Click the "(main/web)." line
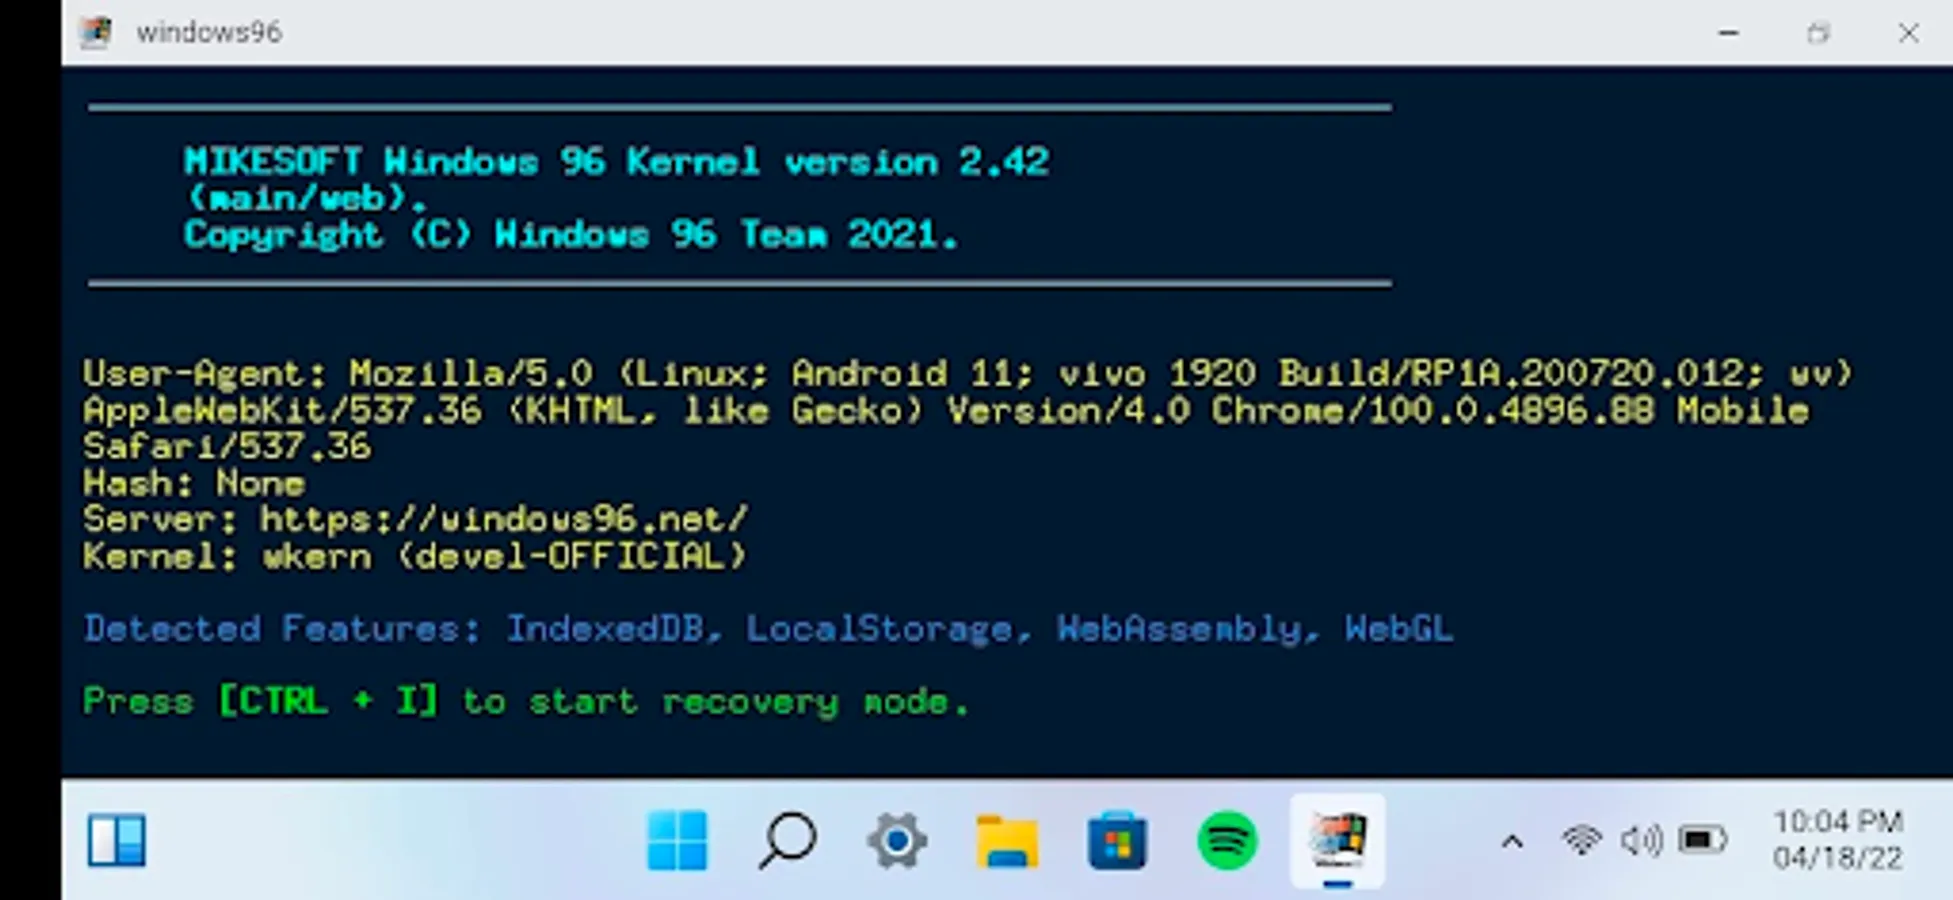This screenshot has width=1953, height=900. (x=306, y=198)
